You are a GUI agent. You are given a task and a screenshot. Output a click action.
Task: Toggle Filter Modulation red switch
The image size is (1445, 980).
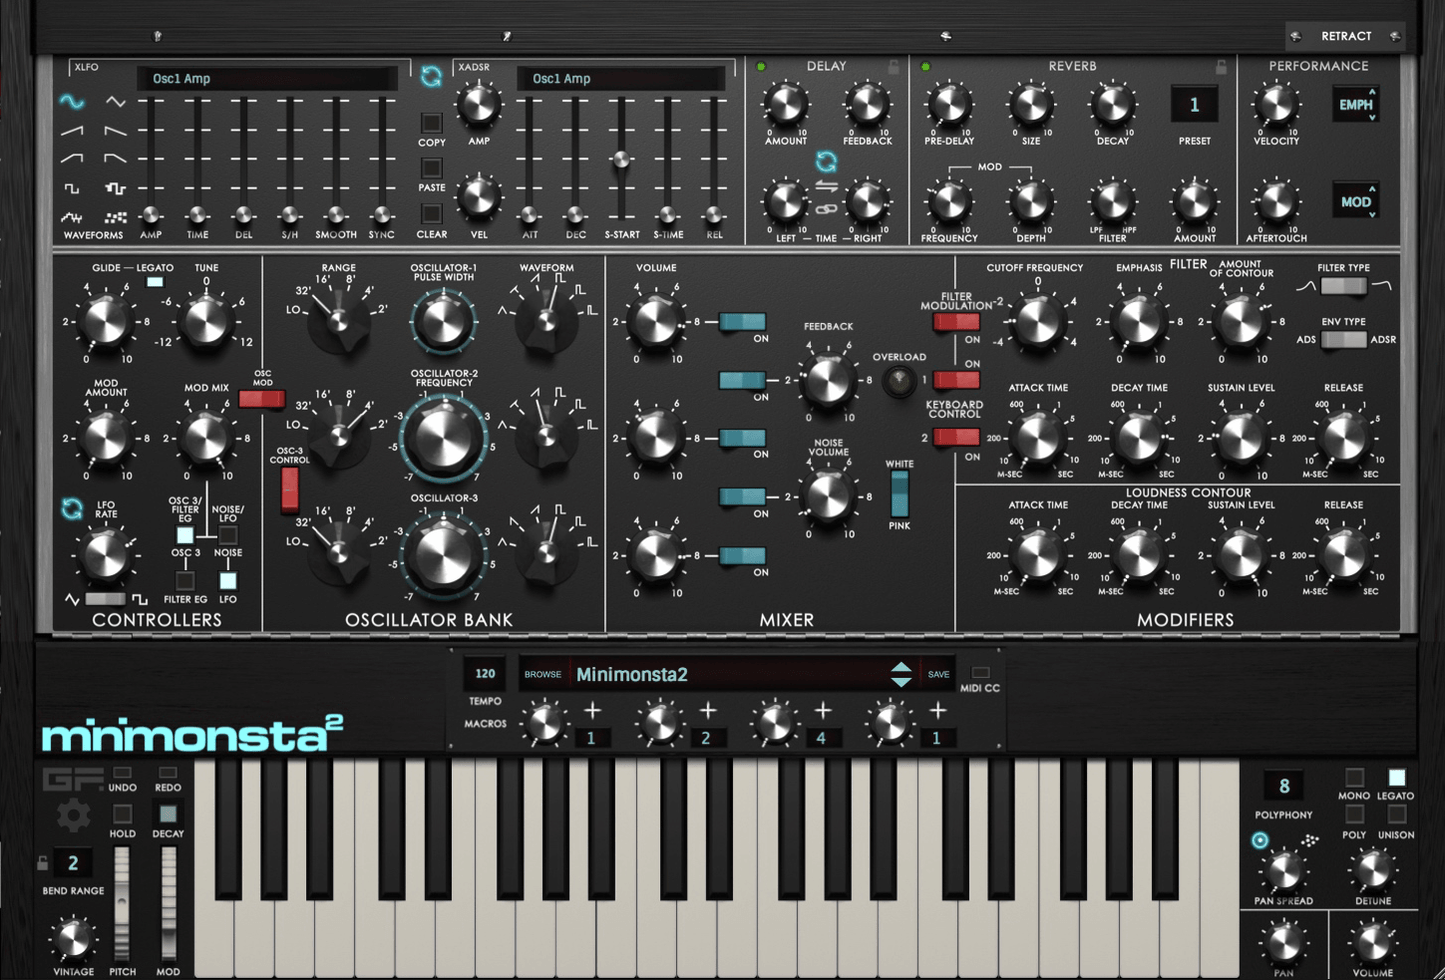[x=956, y=322]
